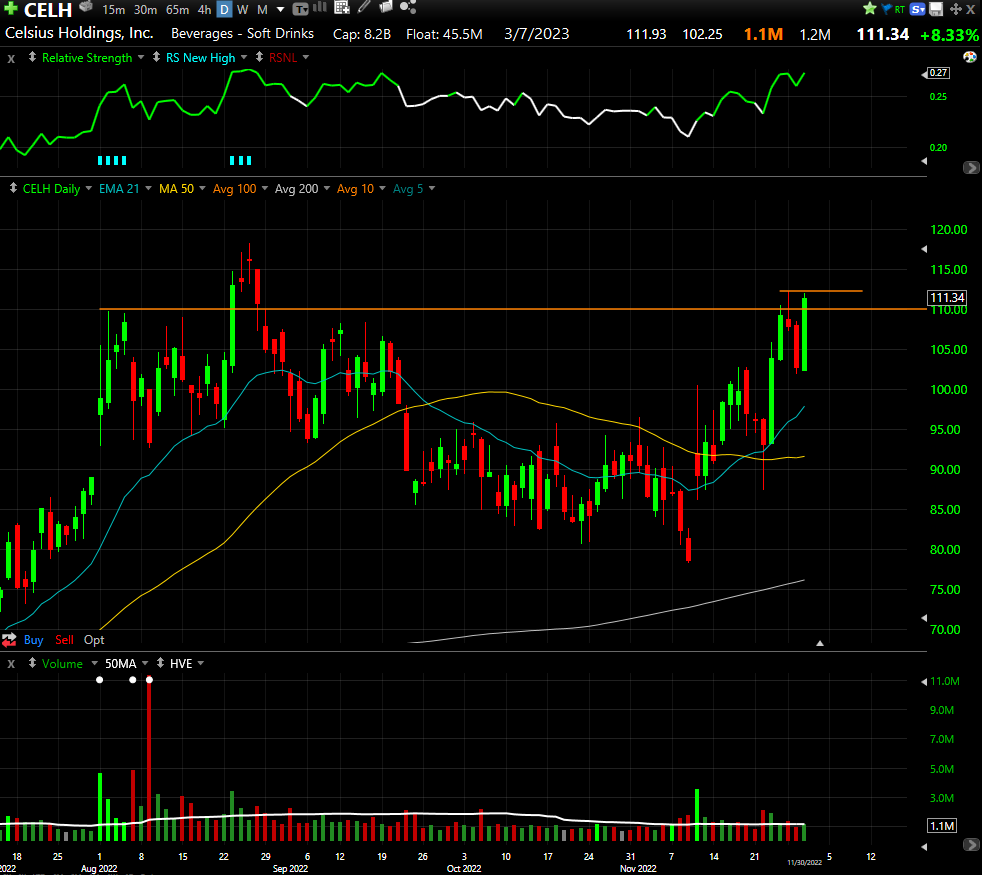
Task: Click the scroll-right arrow in volume pane
Action: (971, 844)
